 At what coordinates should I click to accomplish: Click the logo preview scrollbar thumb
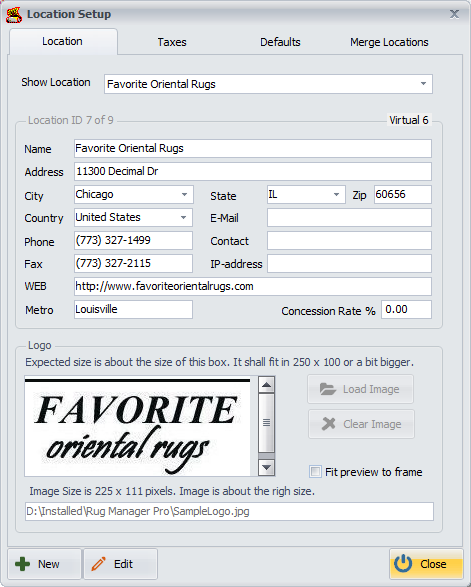point(267,423)
